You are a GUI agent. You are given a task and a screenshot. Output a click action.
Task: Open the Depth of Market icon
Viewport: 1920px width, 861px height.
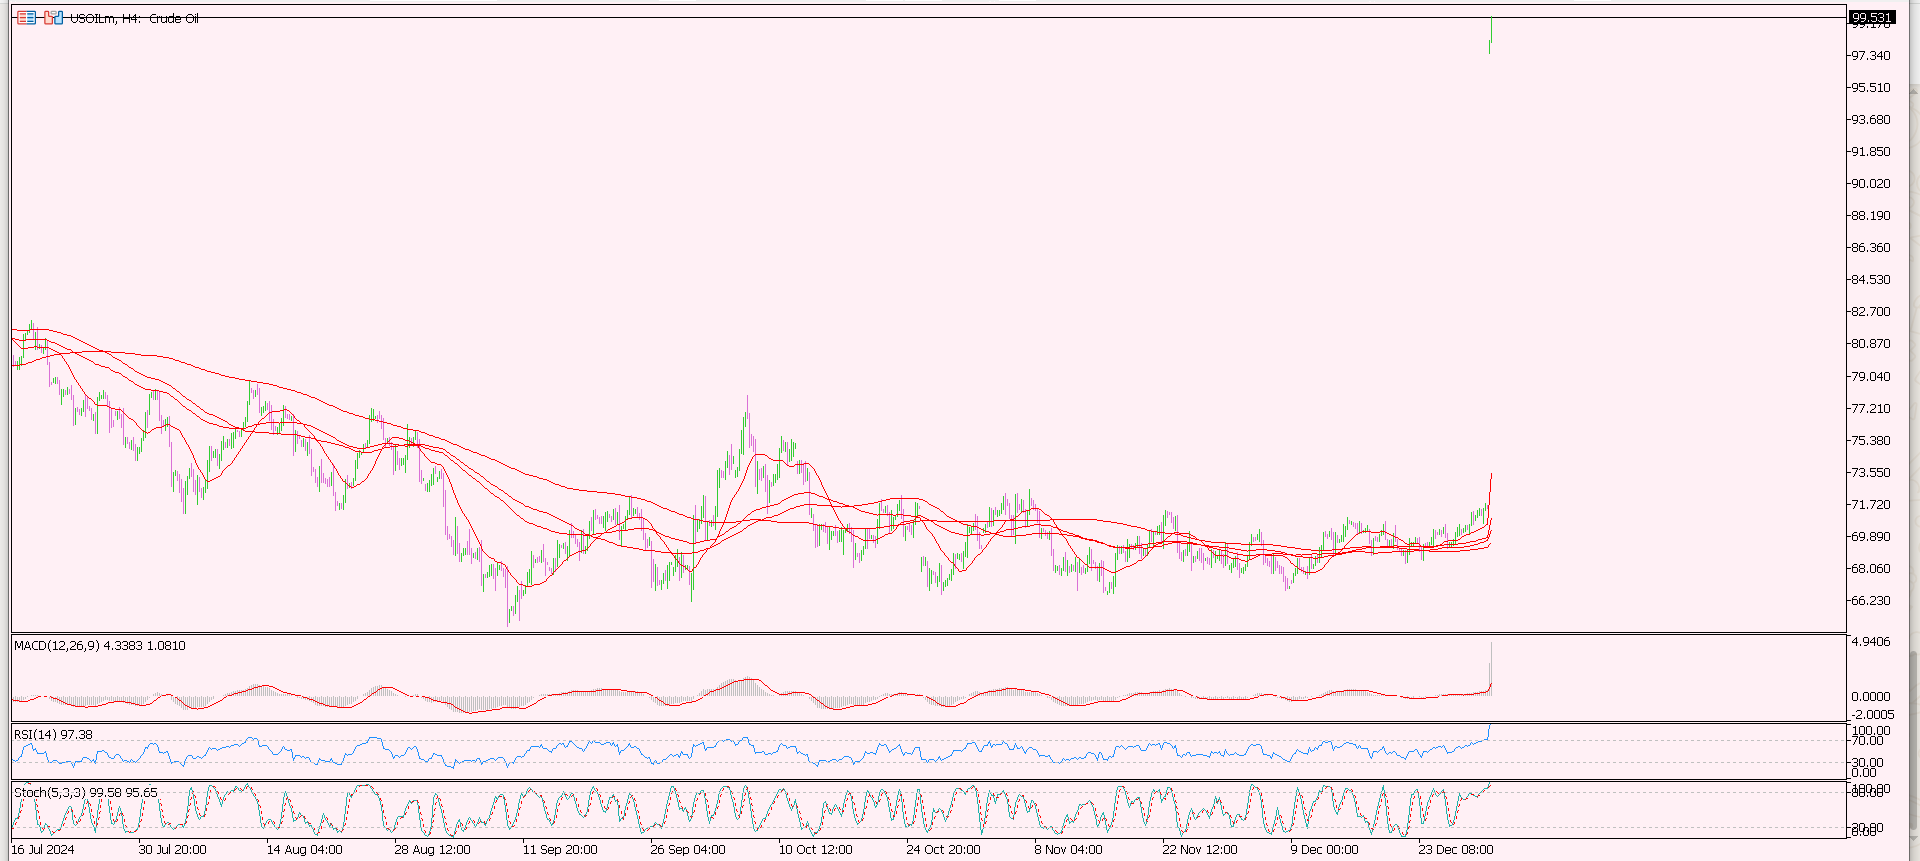point(53,18)
